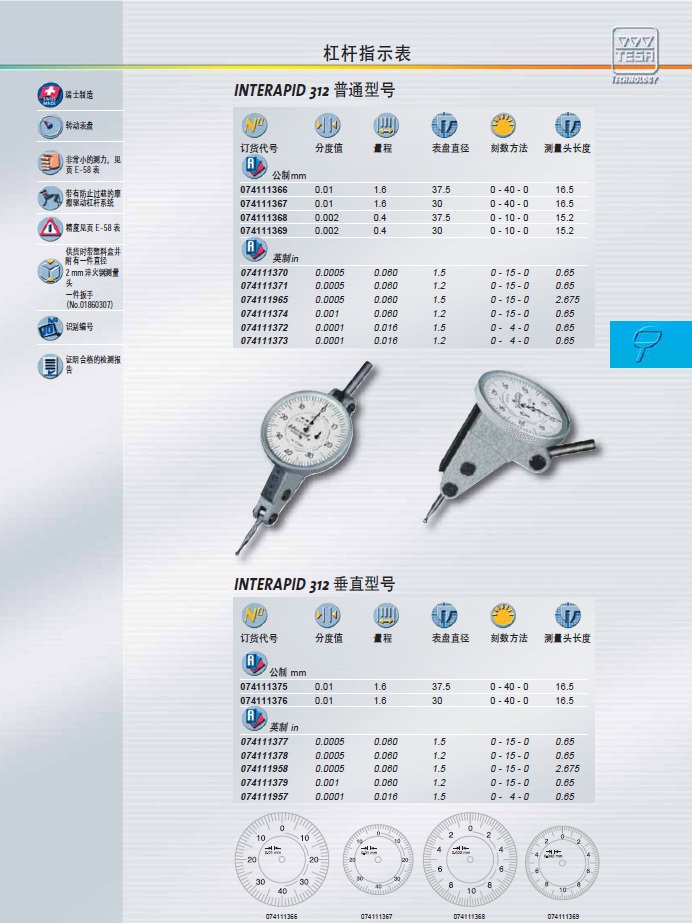Screen dimensions: 692x923
Task: Click the yellow scale method icon in 垂直型号 table
Action: pos(503,615)
